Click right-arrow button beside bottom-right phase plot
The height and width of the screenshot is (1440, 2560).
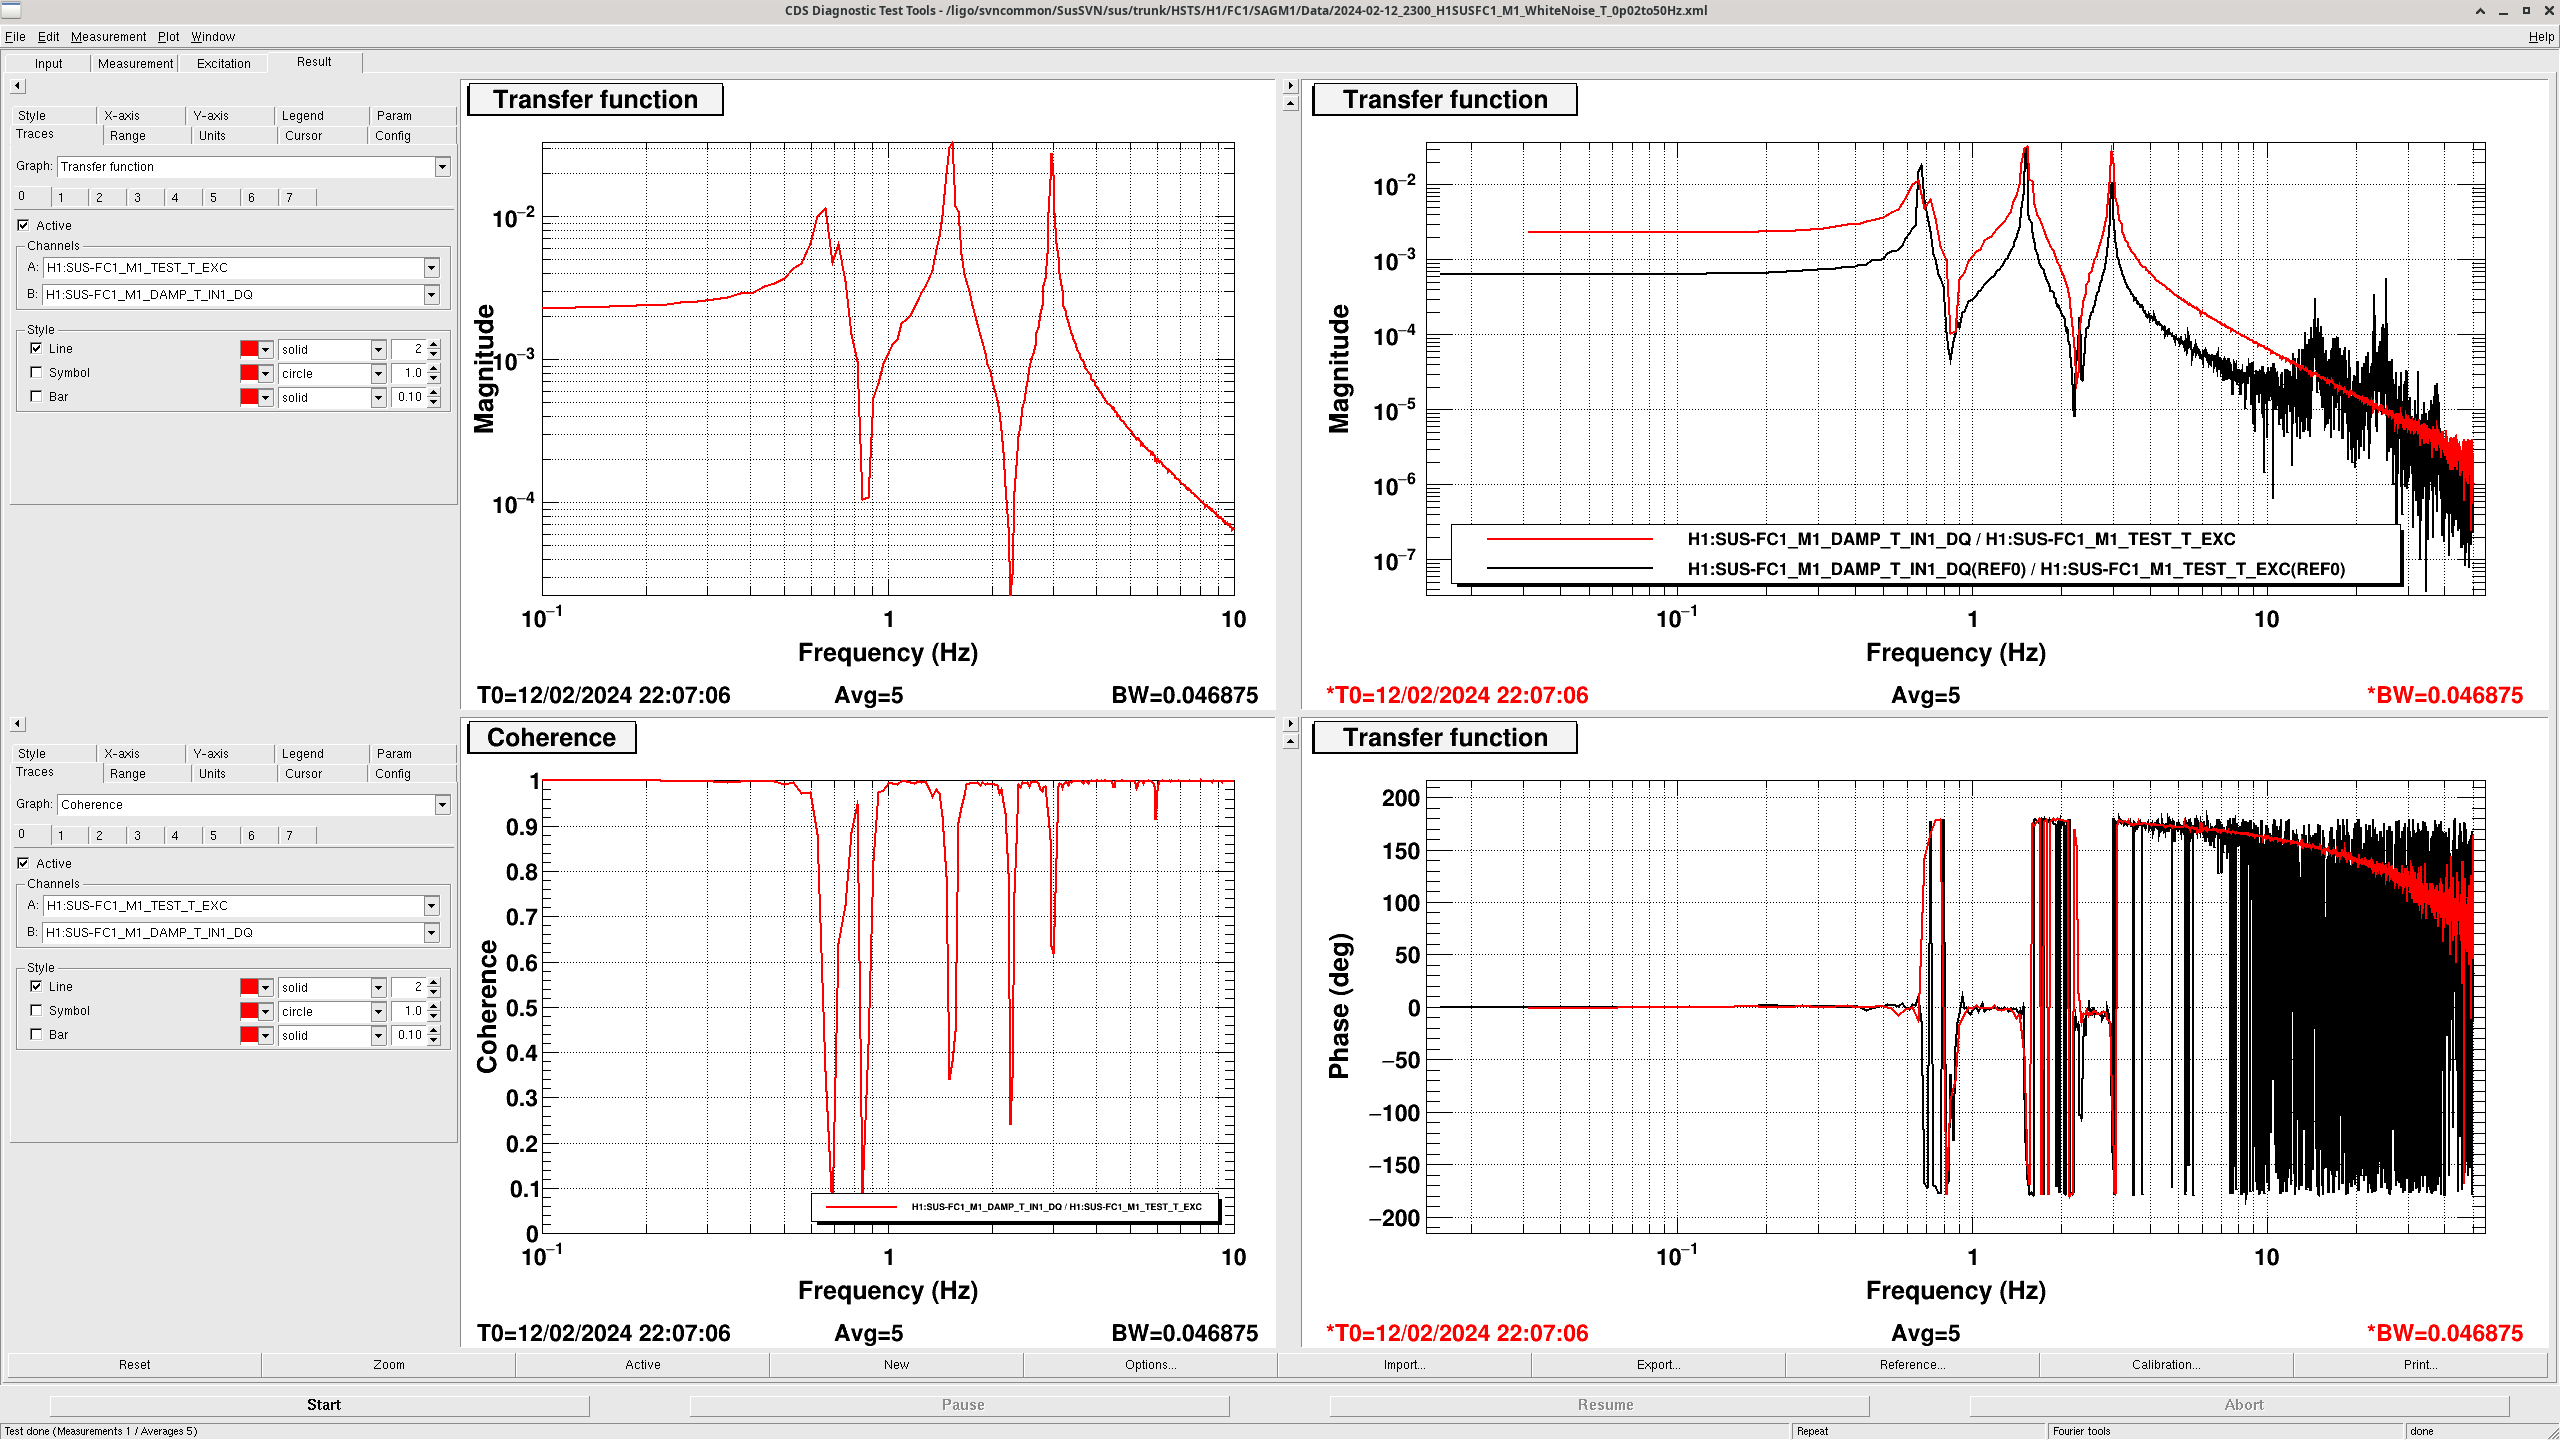tap(1290, 724)
